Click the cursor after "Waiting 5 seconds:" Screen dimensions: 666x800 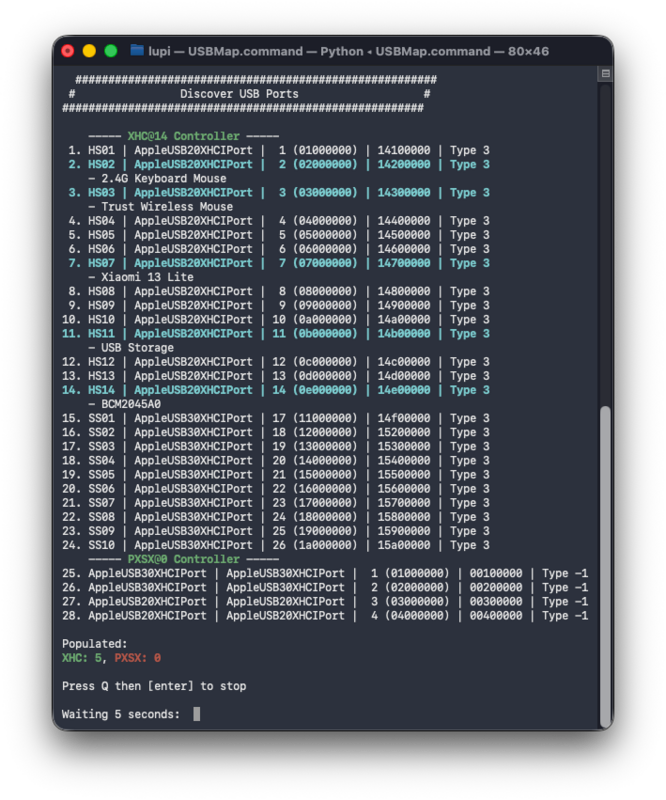(196, 714)
